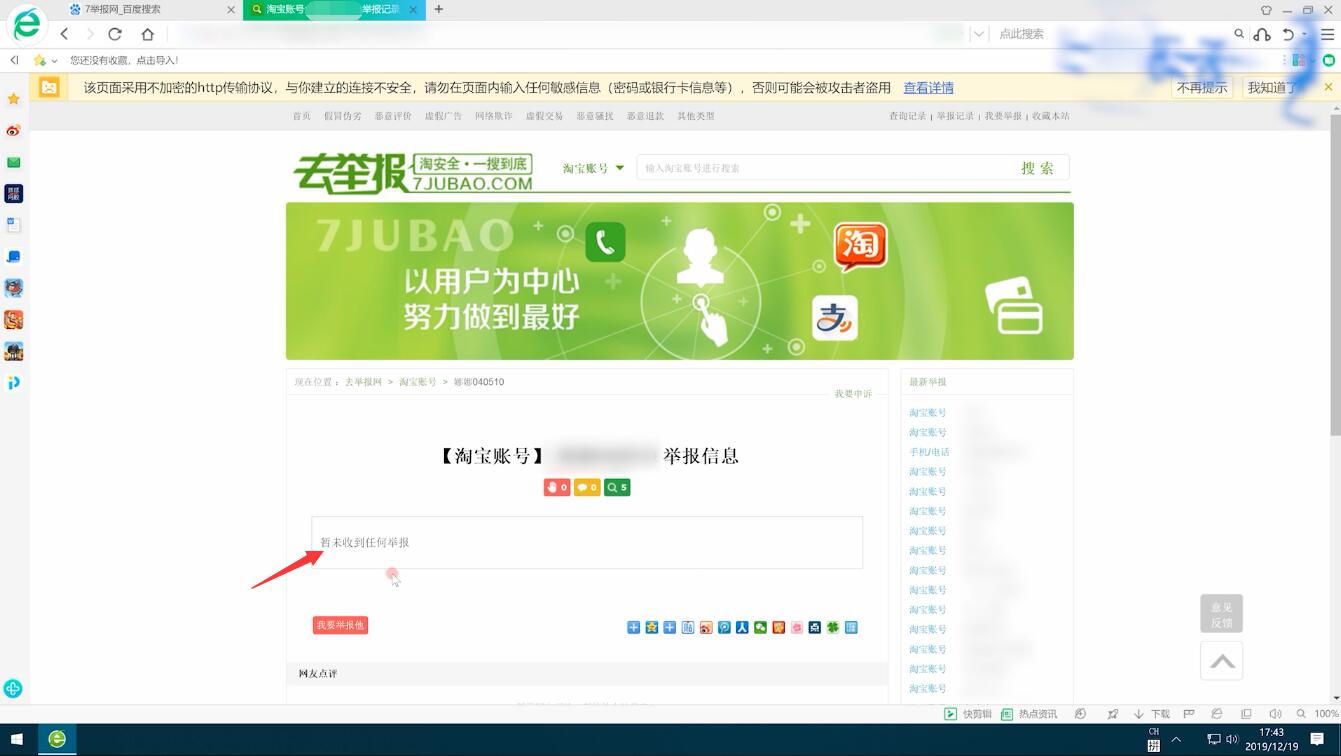Click the 我要举报 top link
1341x756 pixels.
click(x=1003, y=116)
